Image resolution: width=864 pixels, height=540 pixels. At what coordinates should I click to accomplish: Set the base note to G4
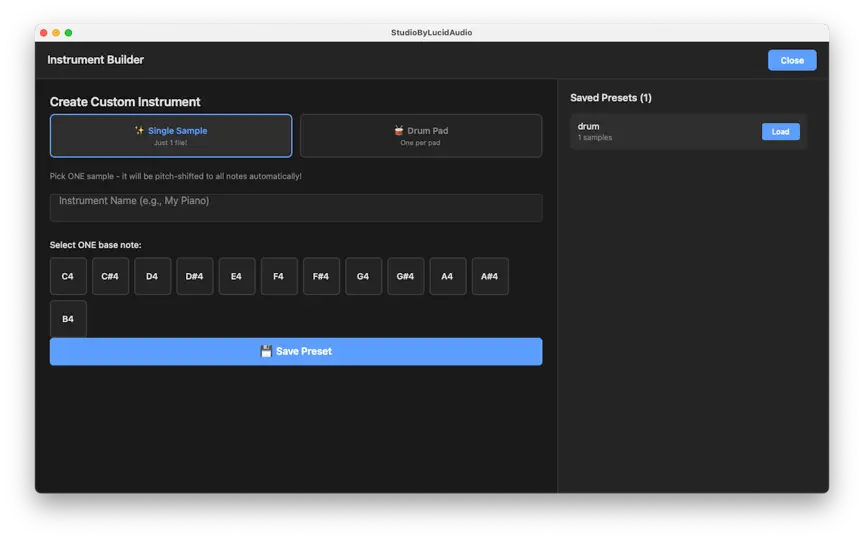click(363, 276)
